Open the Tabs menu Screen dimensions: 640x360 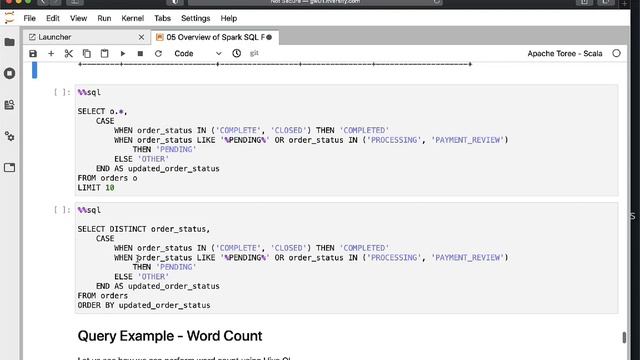(x=162, y=18)
